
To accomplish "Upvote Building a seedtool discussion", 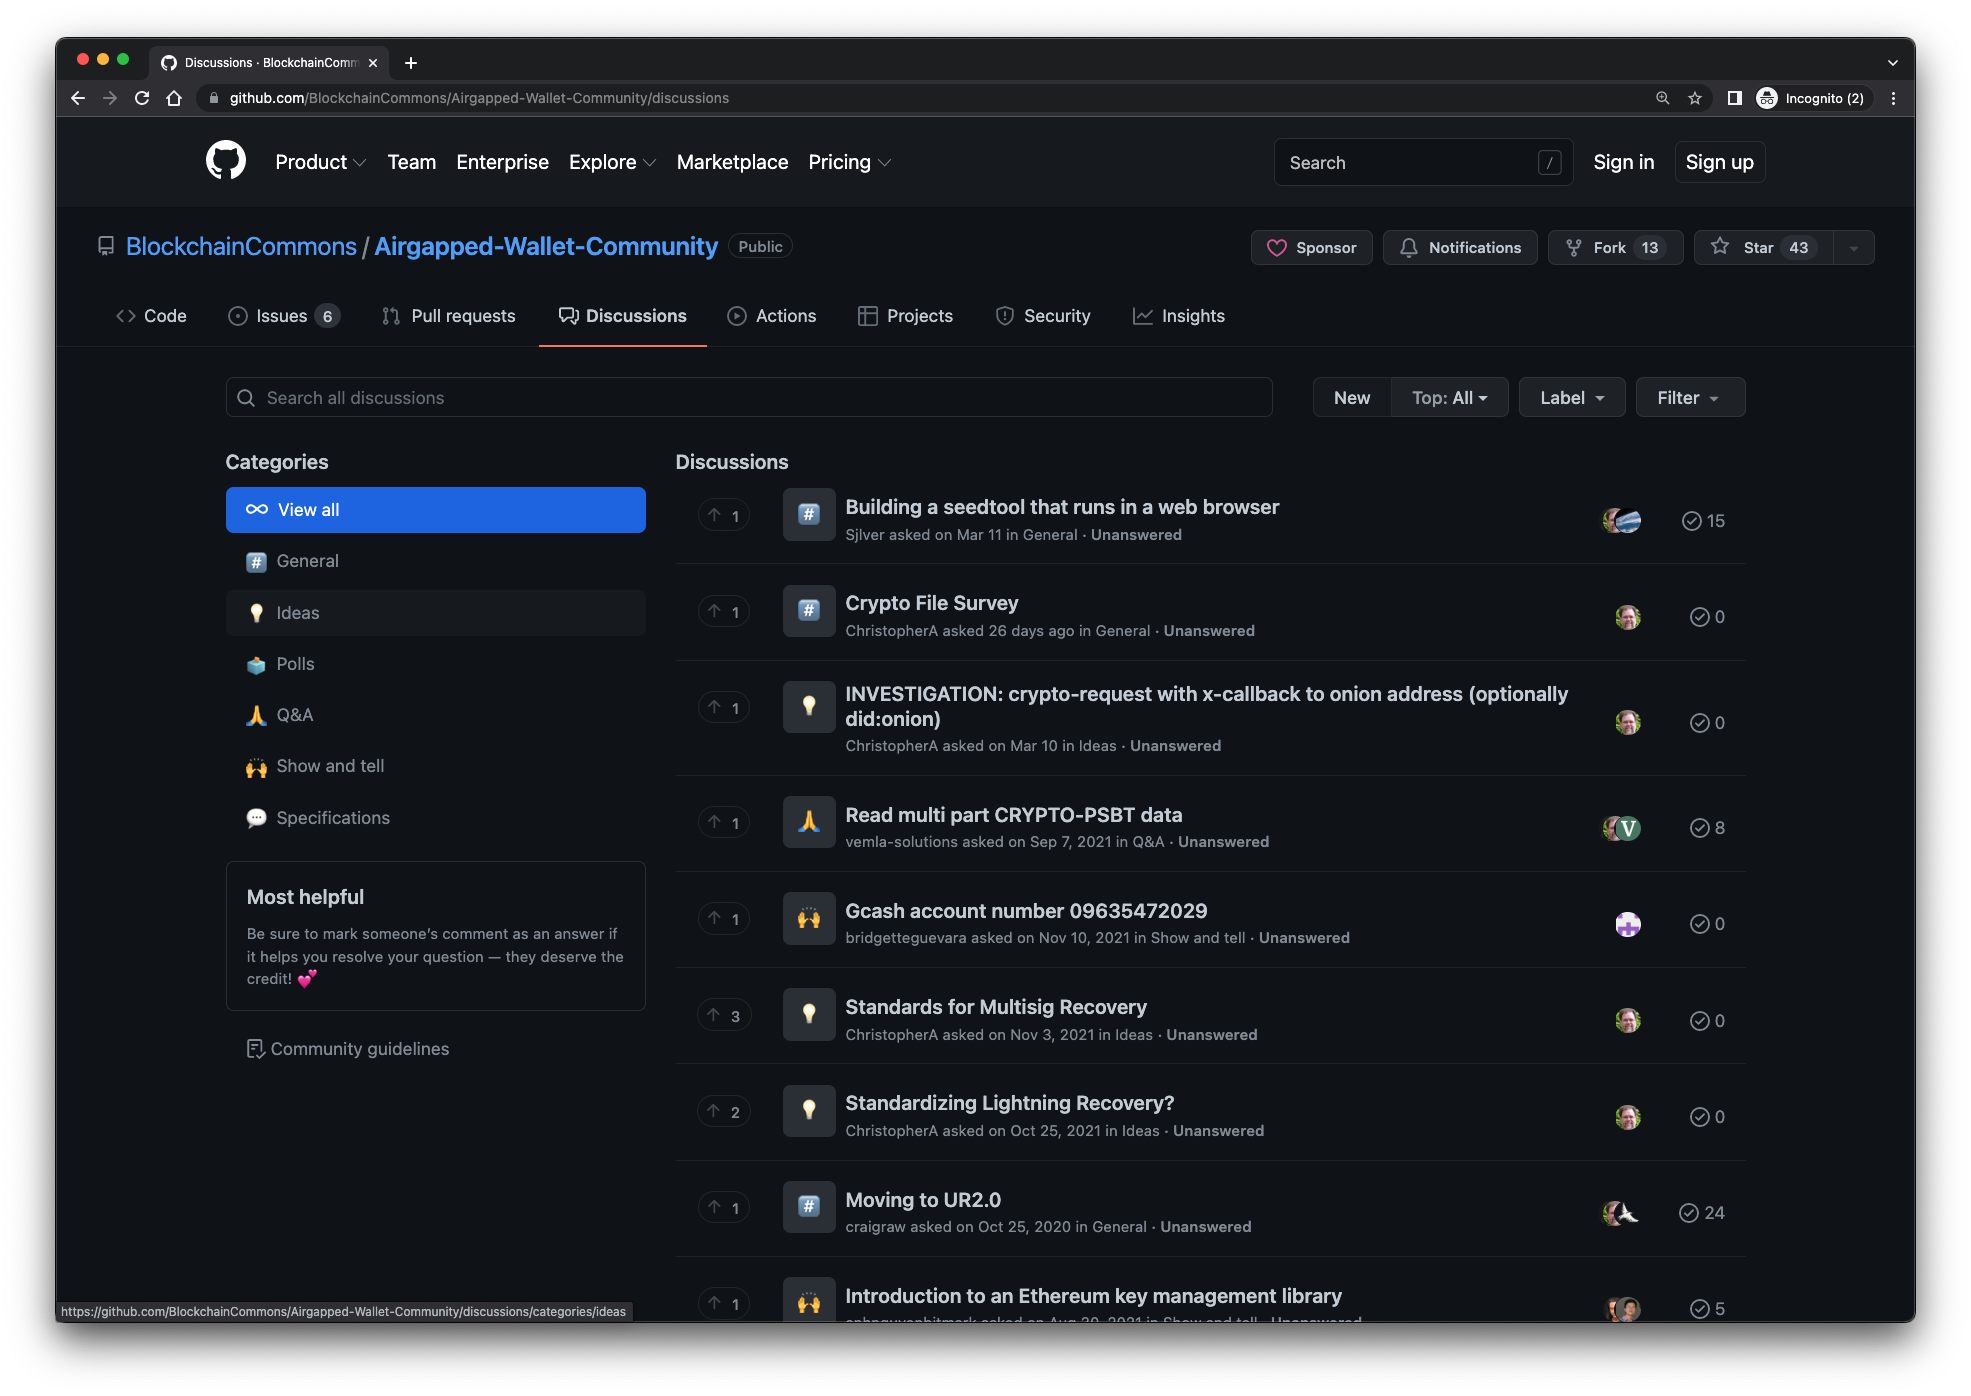I will 724,516.
